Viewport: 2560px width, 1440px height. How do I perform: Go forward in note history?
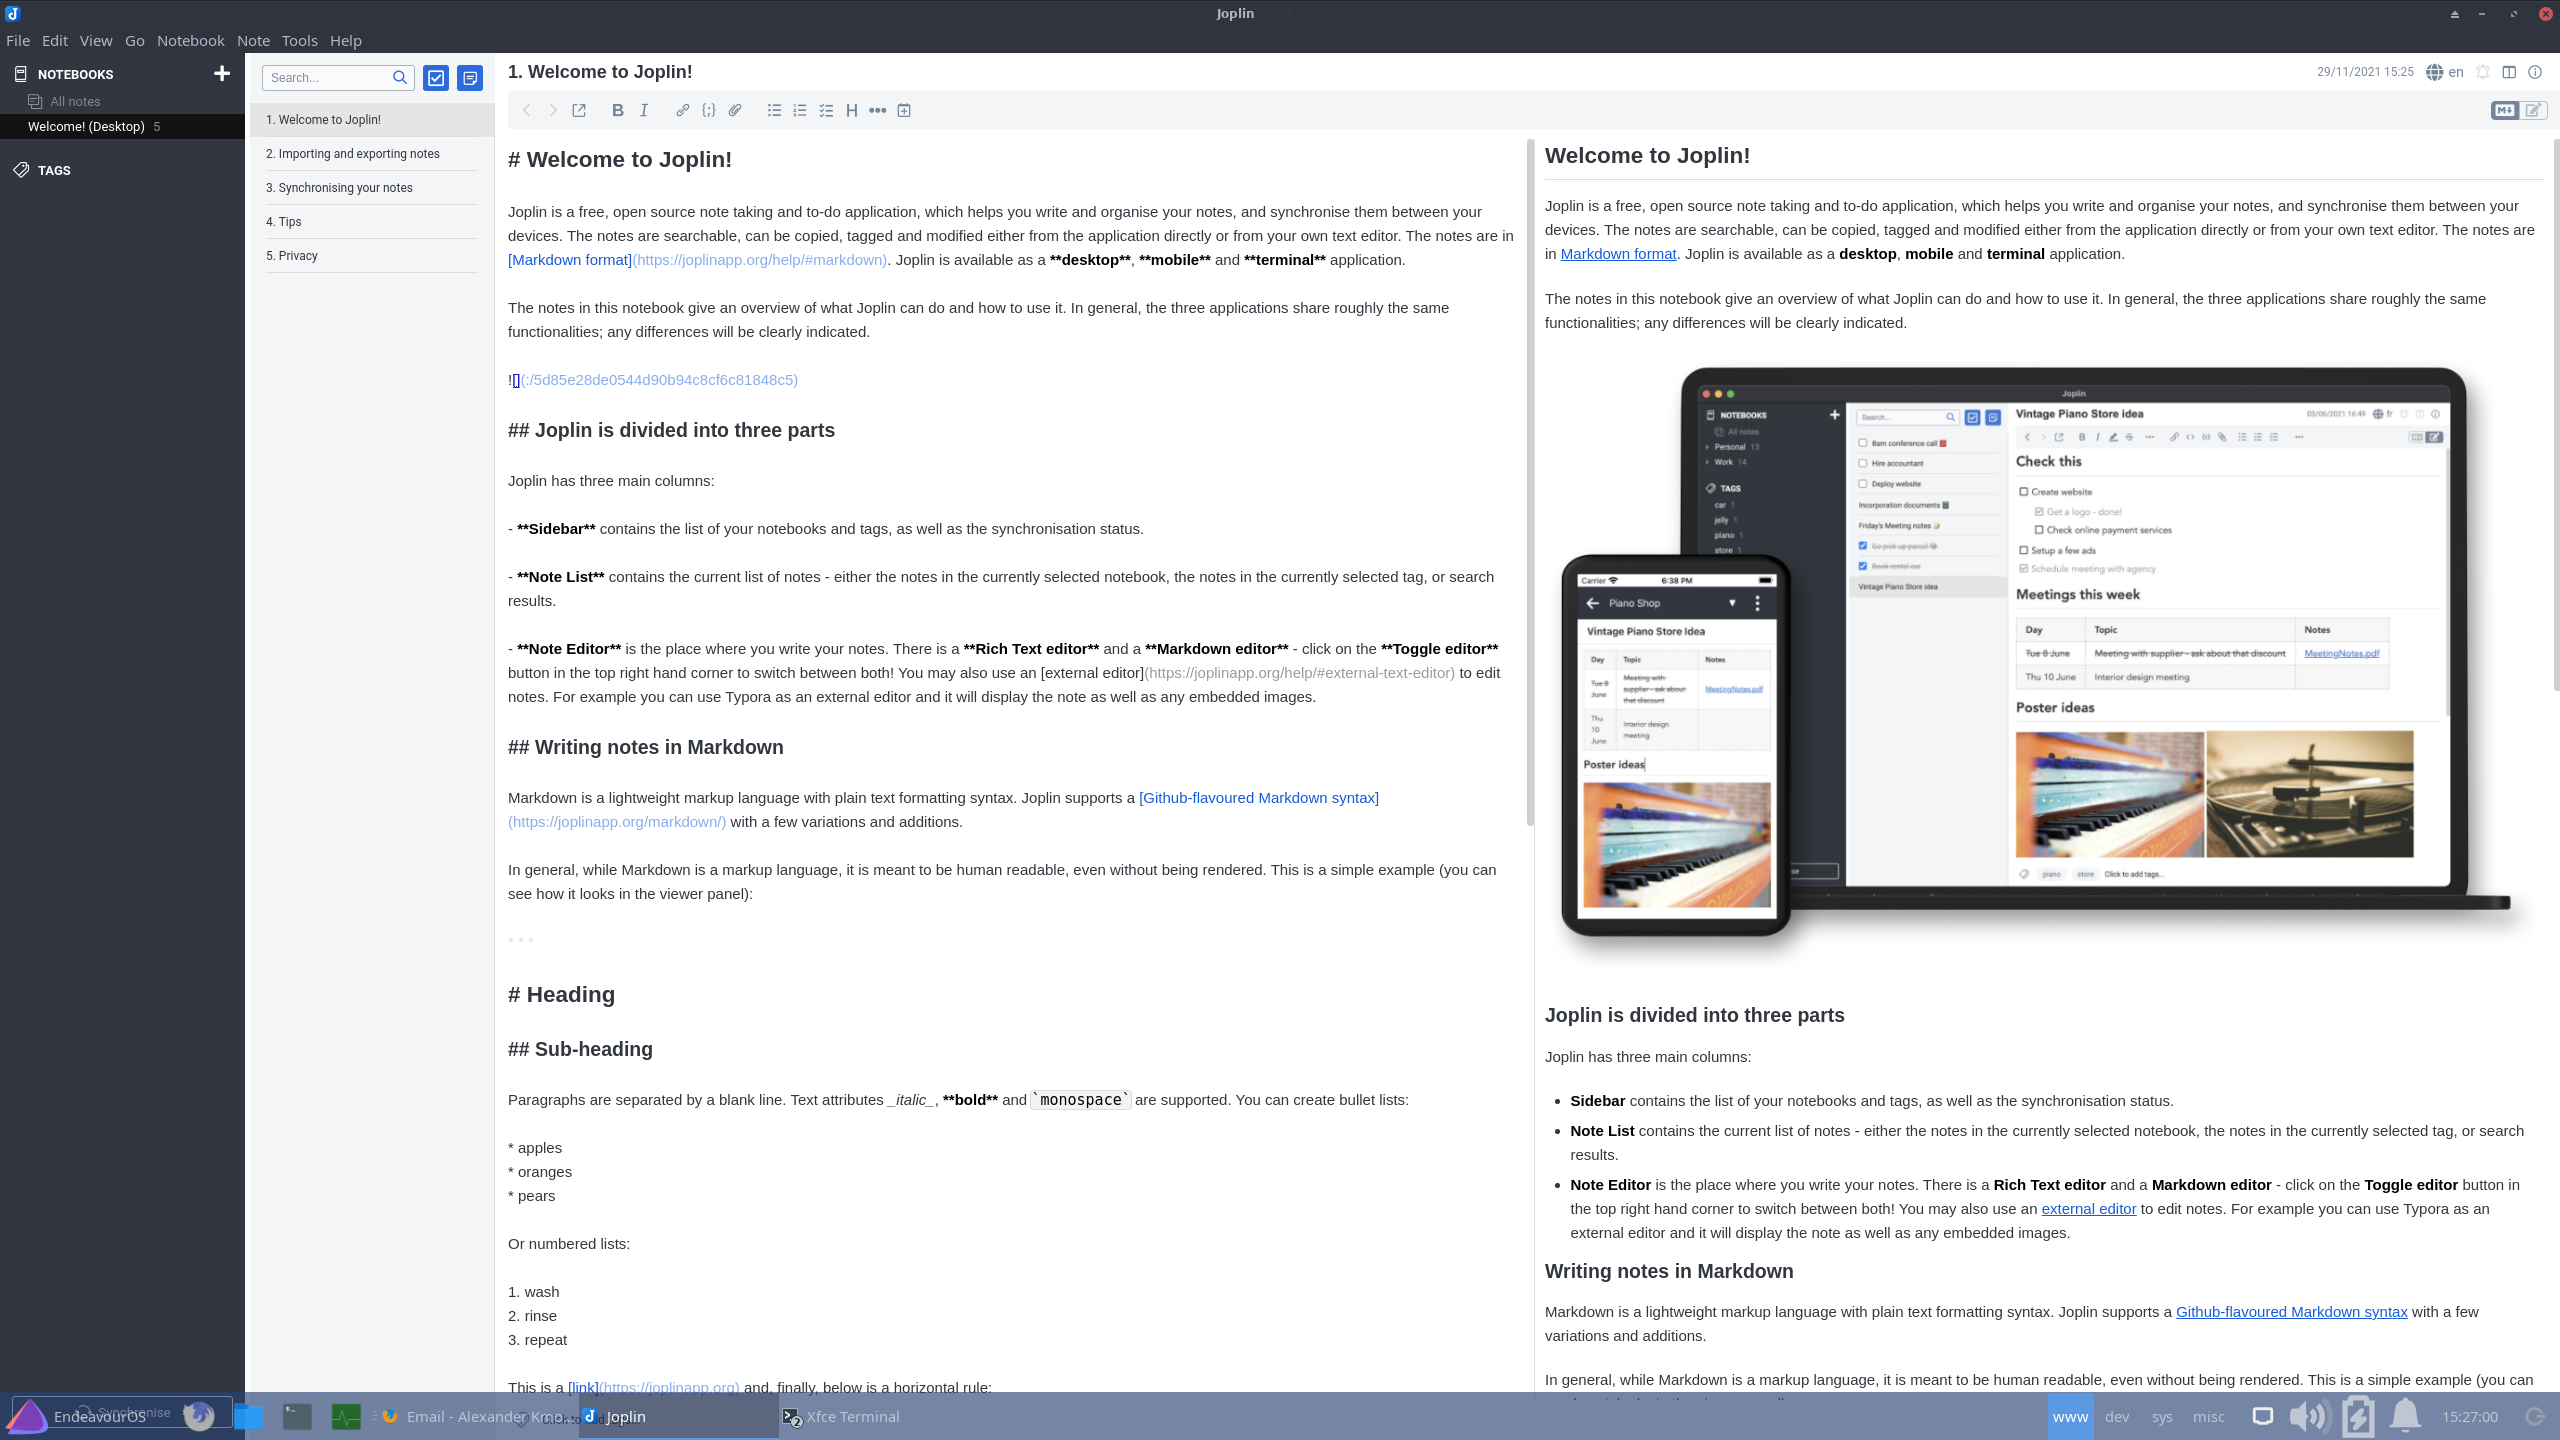pos(552,110)
